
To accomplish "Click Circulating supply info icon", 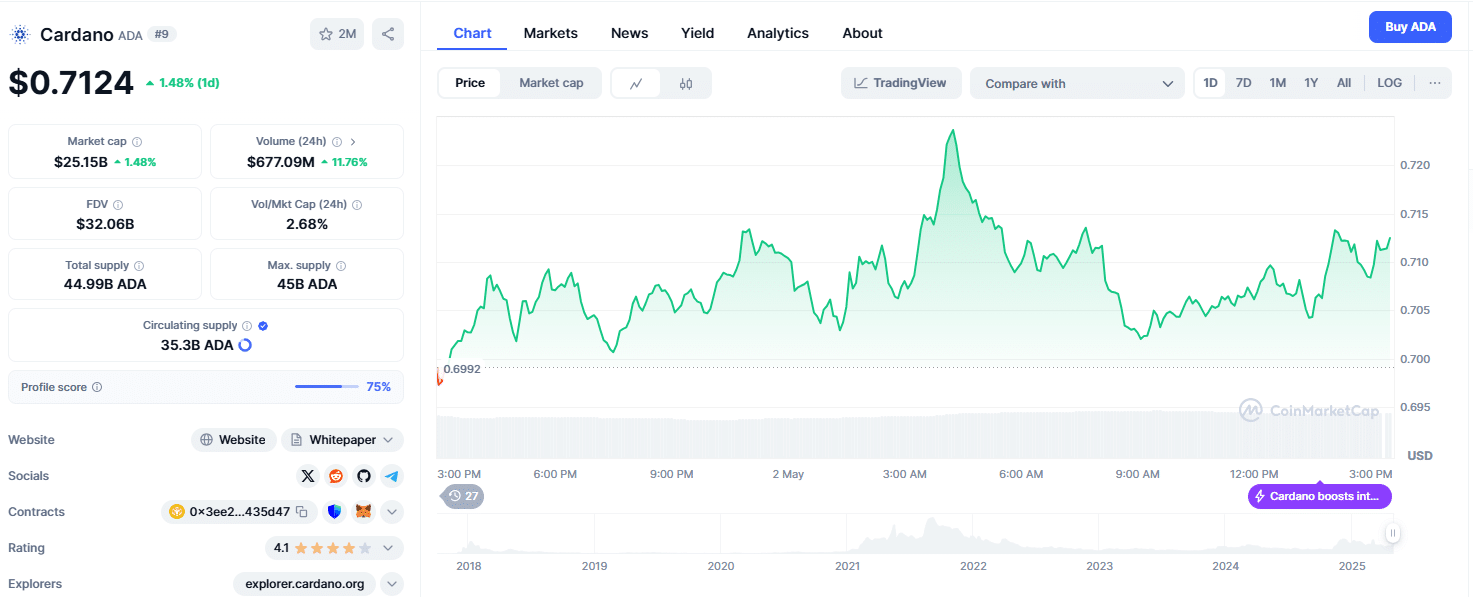I will pos(247,326).
